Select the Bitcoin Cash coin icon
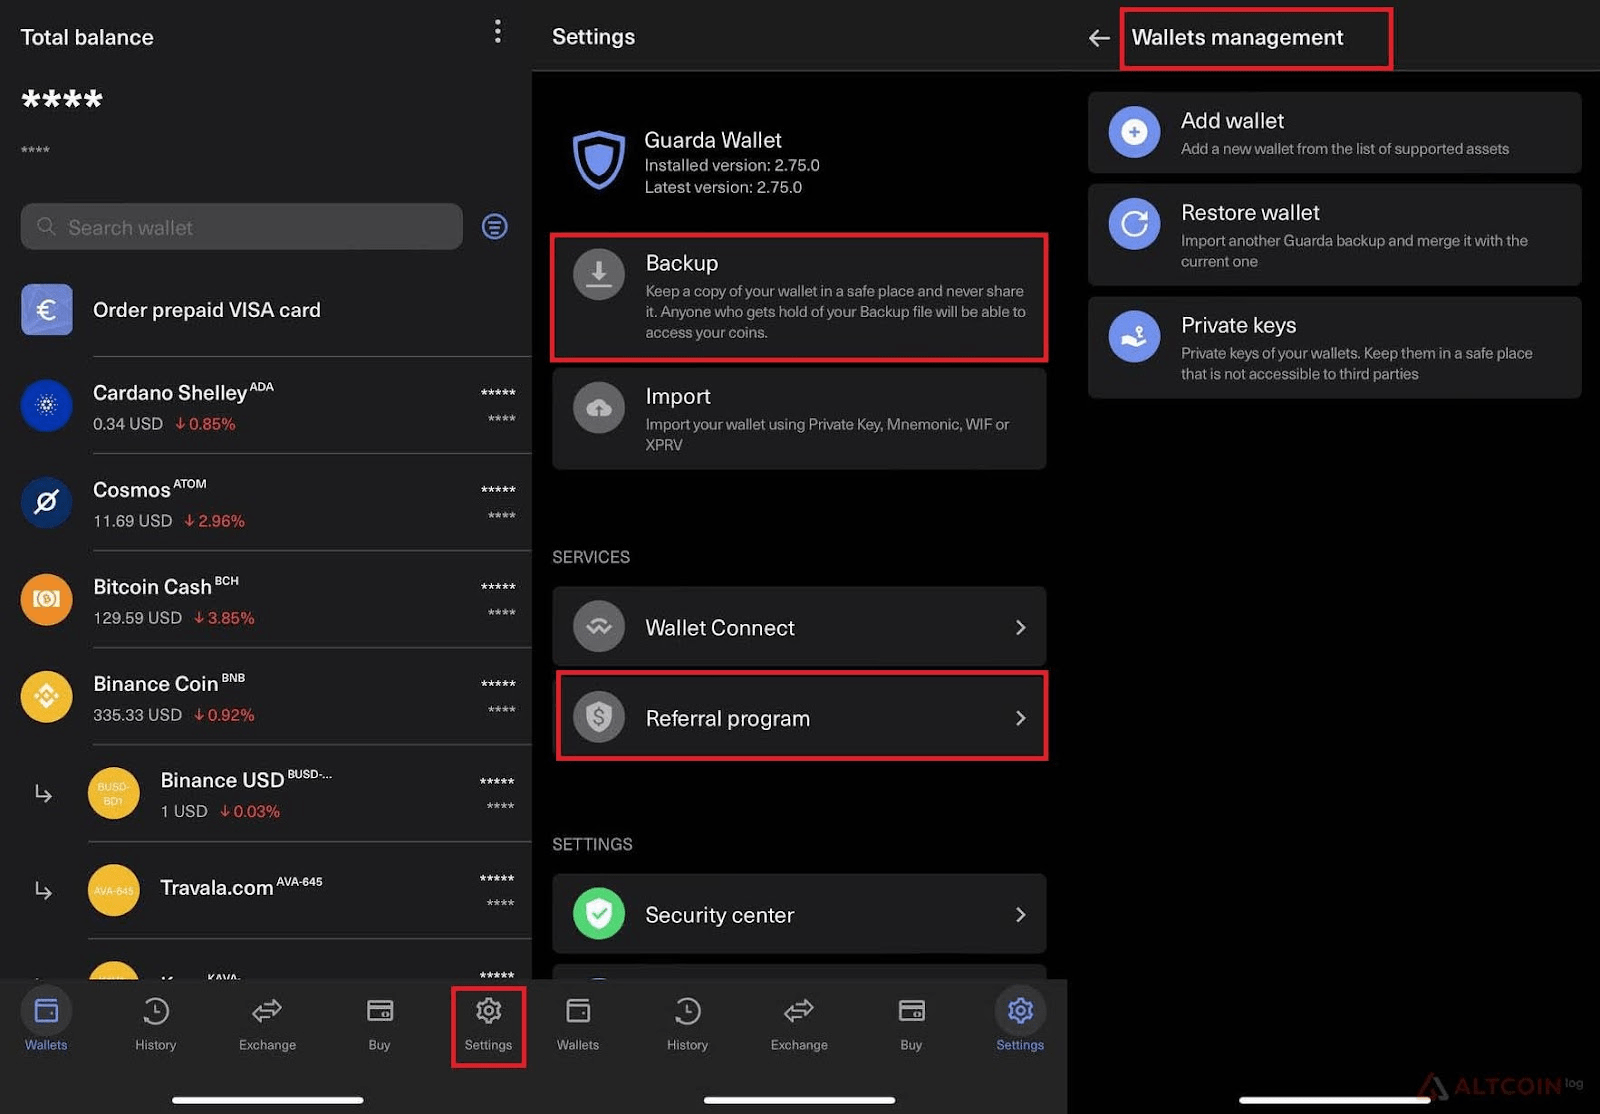1600x1114 pixels. click(47, 599)
